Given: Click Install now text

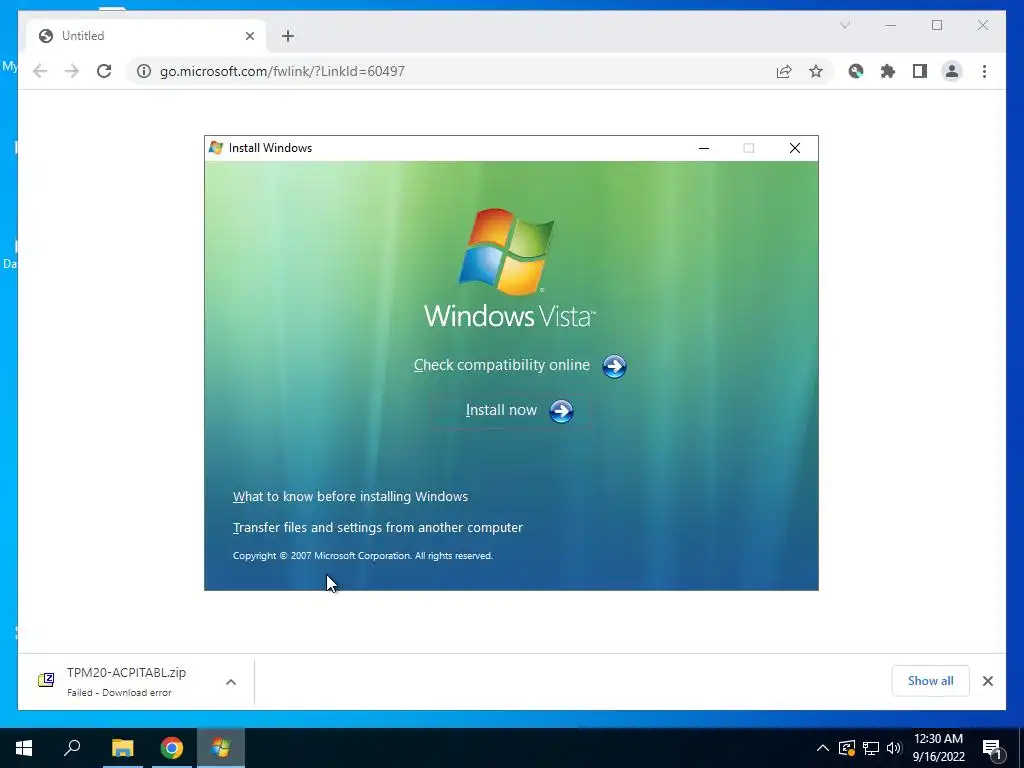Looking at the screenshot, I should (501, 410).
